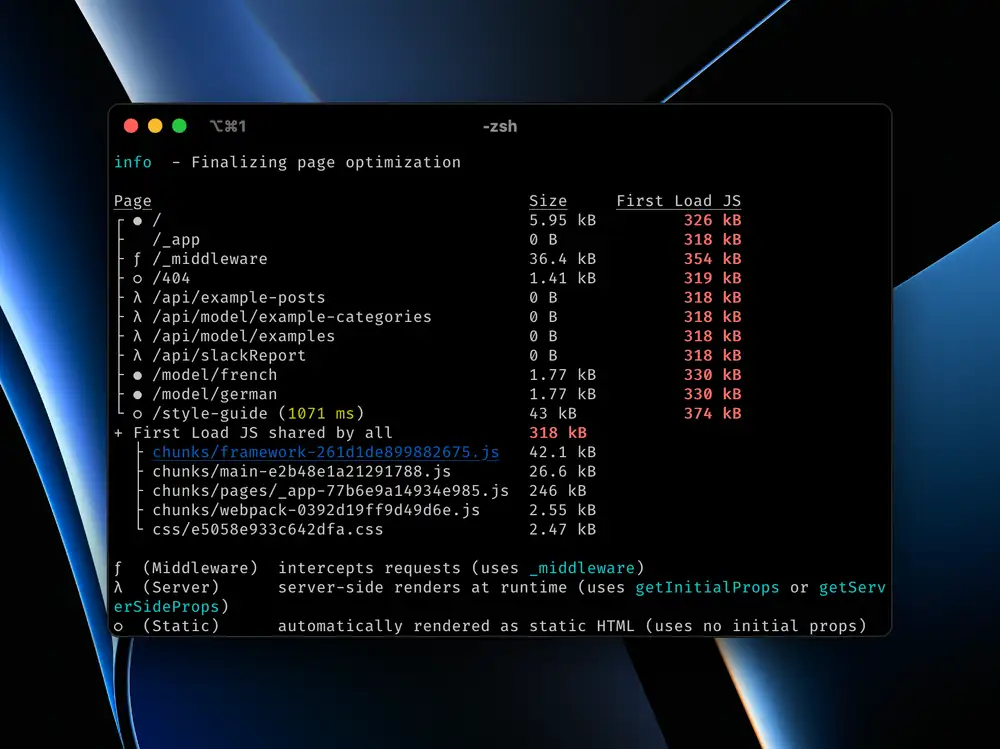This screenshot has height=749, width=1000.
Task: Click the red "374 kB" value
Action: click(x=712, y=413)
